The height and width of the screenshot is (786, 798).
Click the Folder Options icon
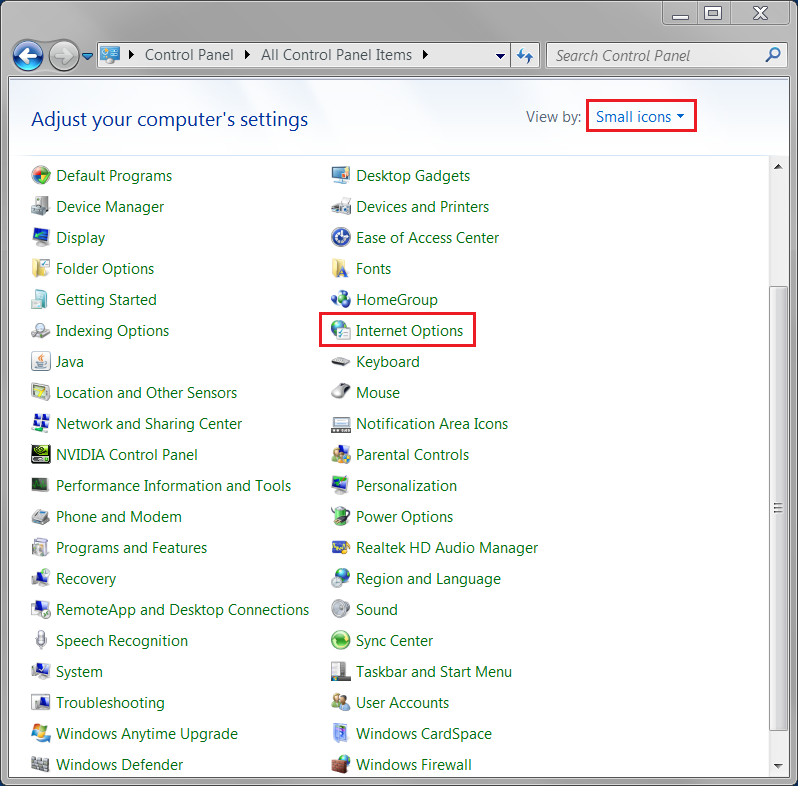tap(41, 269)
